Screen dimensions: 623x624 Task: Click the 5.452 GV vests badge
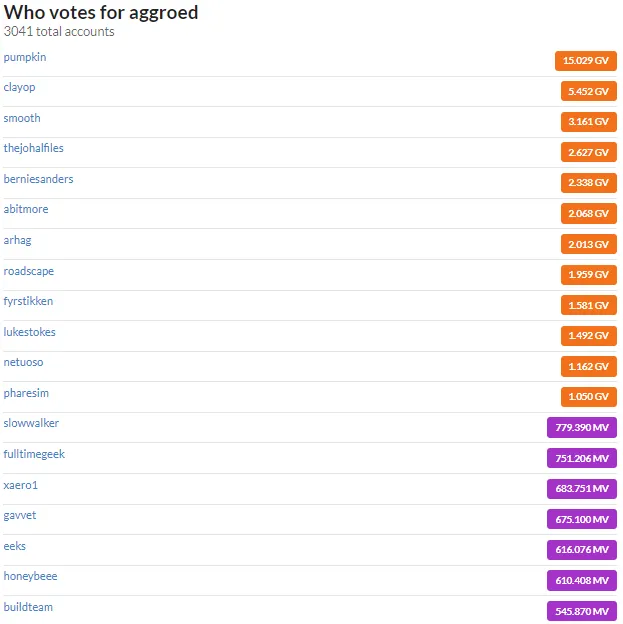point(588,91)
